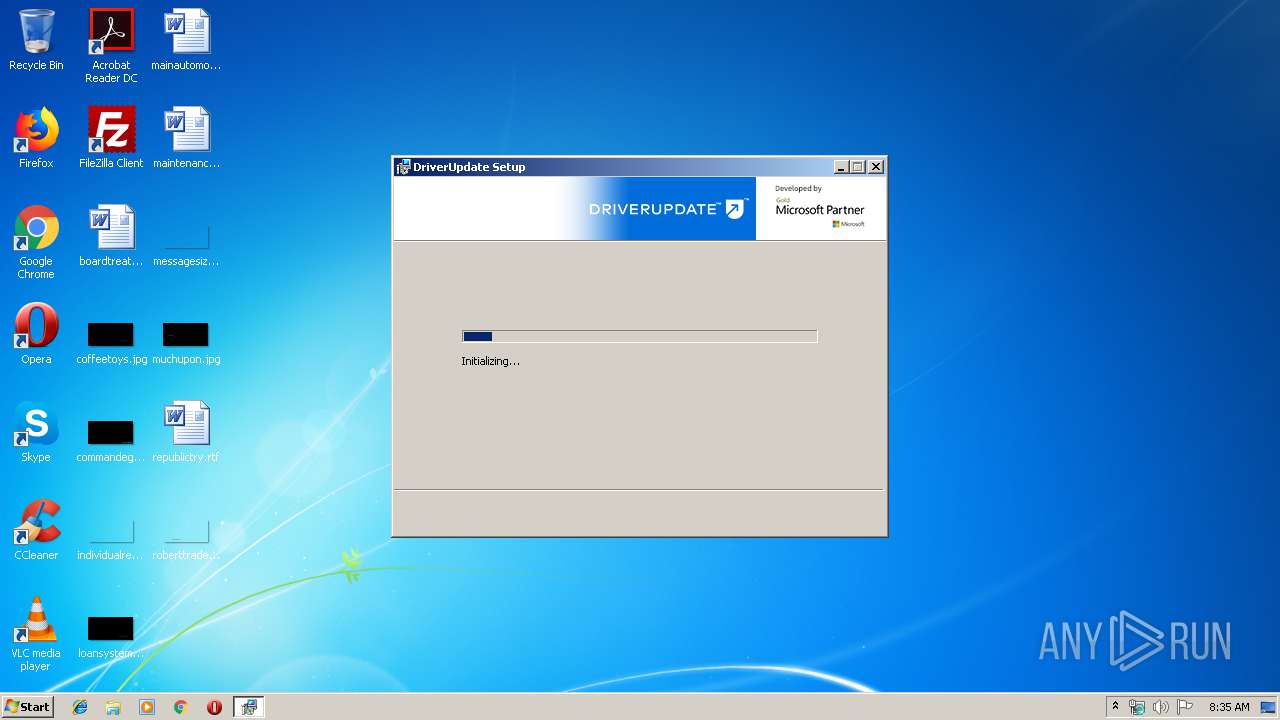Open Windows Media Player taskbar icon
The width and height of the screenshot is (1280, 720).
147,707
